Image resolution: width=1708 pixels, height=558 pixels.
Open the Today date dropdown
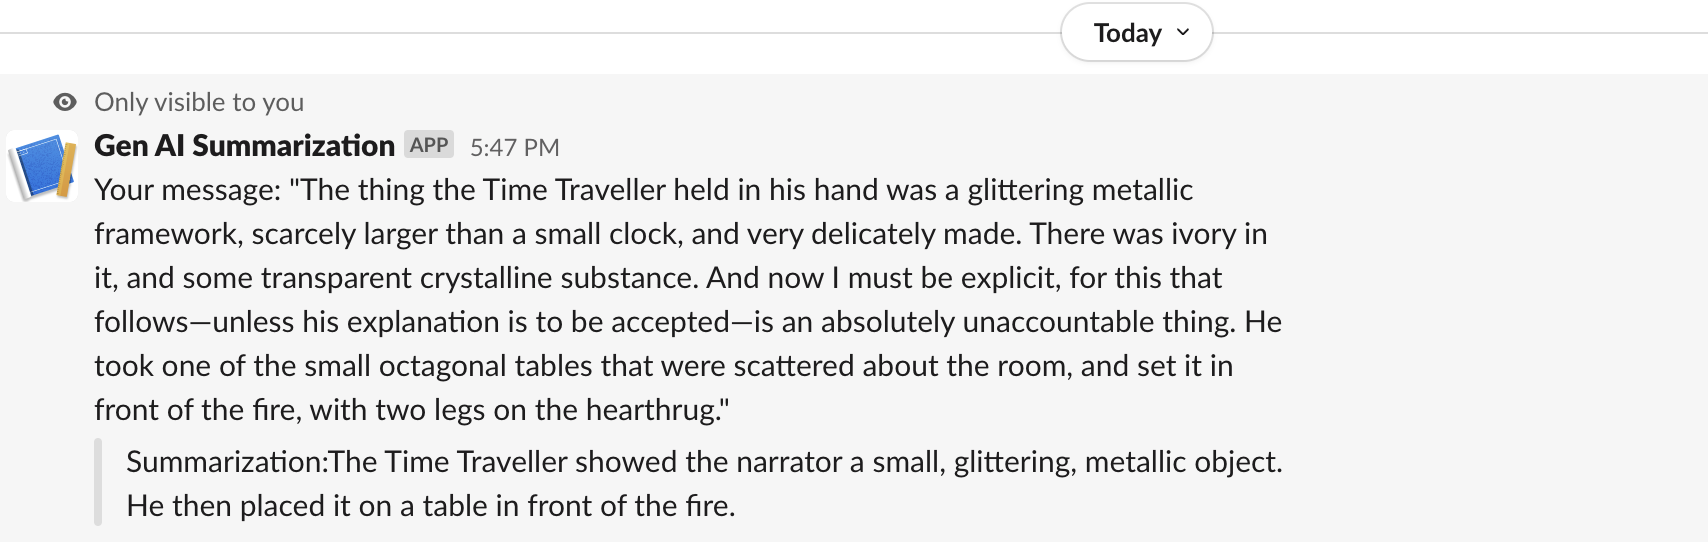[1127, 33]
